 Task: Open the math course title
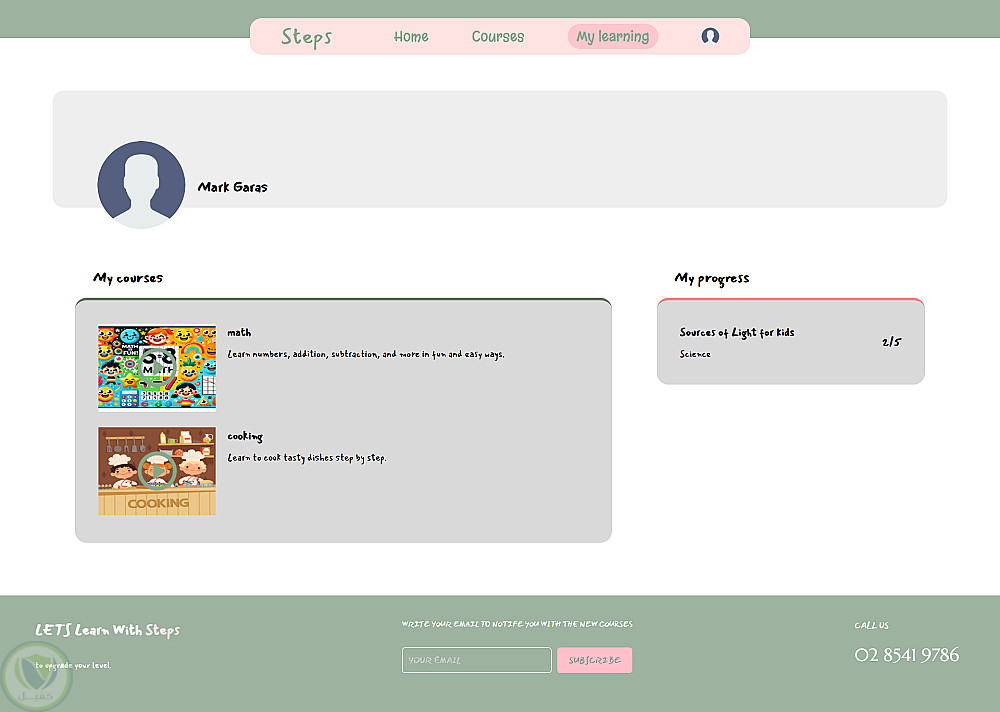pos(239,332)
